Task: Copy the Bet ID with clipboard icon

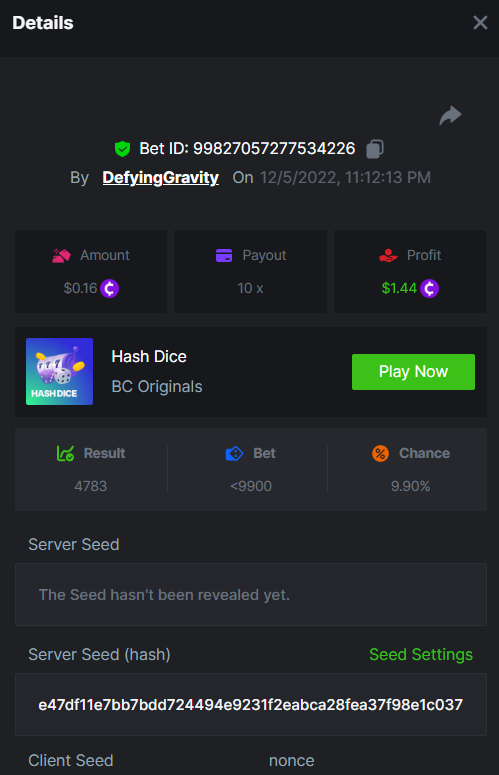Action: (374, 149)
